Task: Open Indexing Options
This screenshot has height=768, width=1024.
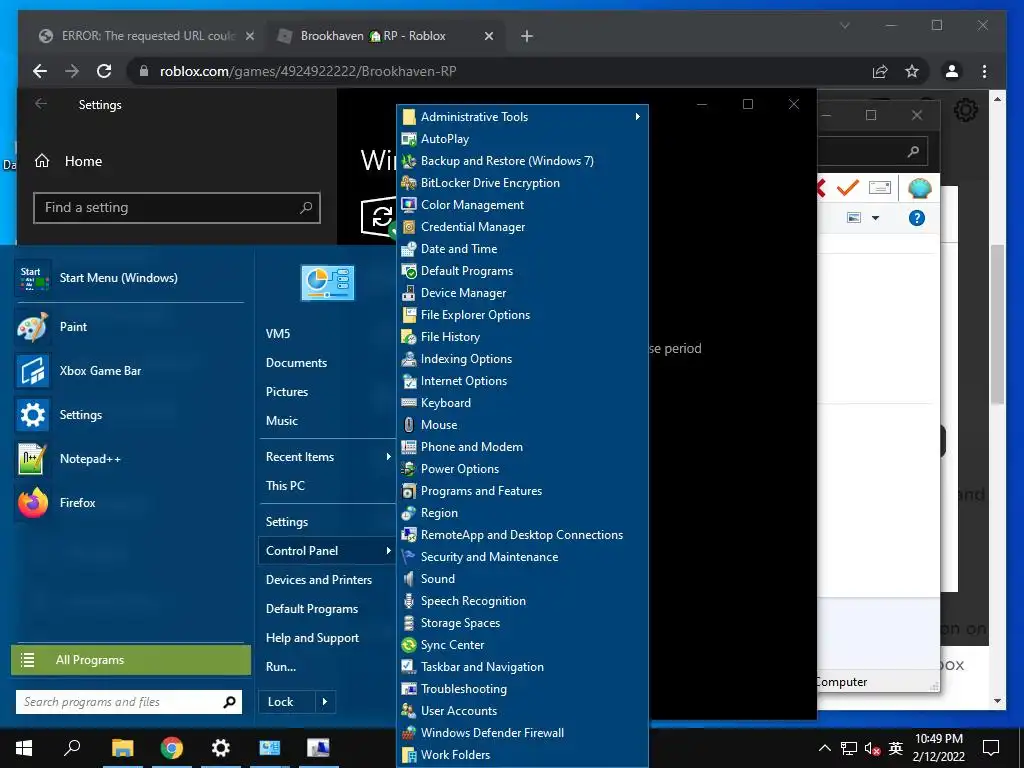Action: pyautogui.click(x=522, y=359)
